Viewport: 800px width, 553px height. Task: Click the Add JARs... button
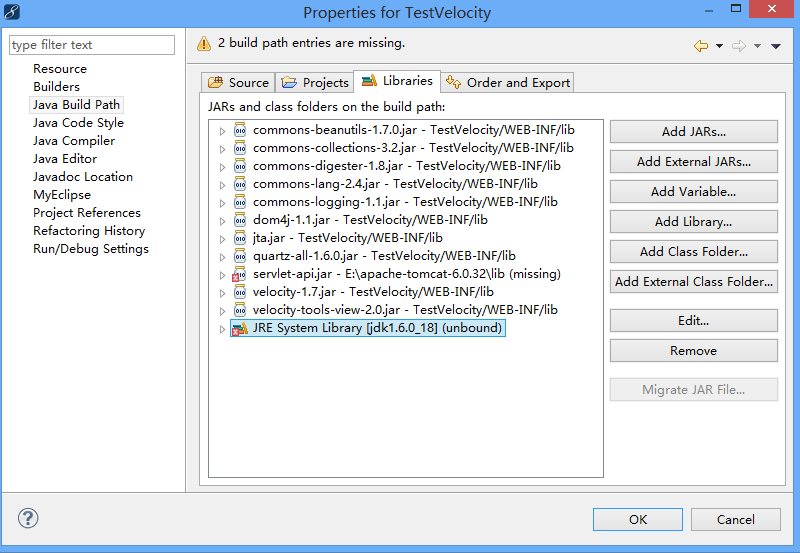[693, 132]
